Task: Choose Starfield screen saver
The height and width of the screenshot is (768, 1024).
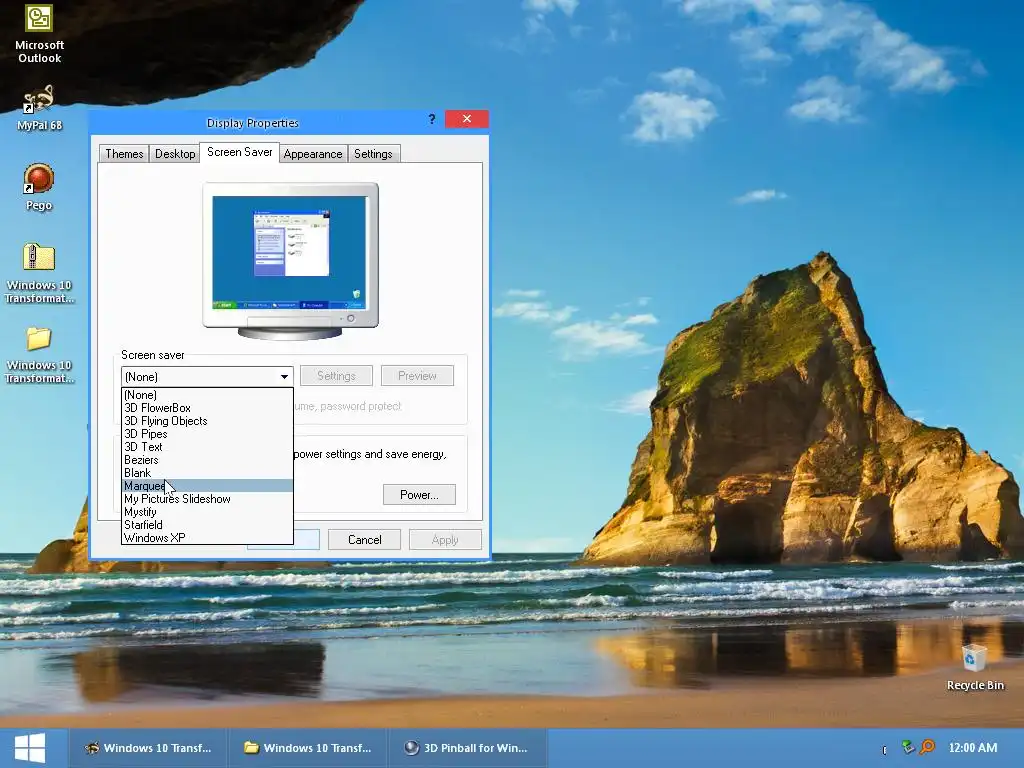Action: click(207, 525)
